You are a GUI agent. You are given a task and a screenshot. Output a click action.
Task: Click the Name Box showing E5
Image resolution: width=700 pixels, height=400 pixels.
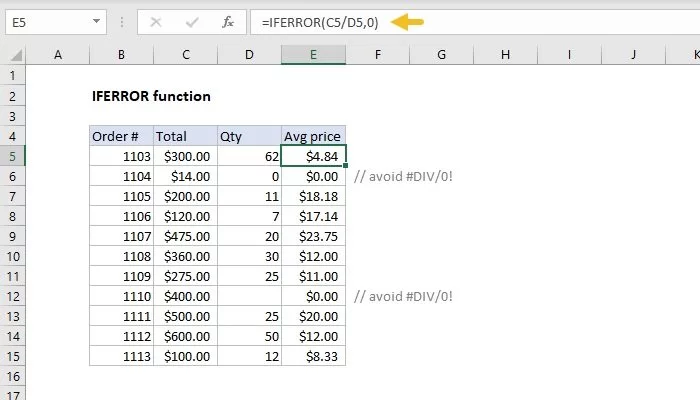pos(56,22)
